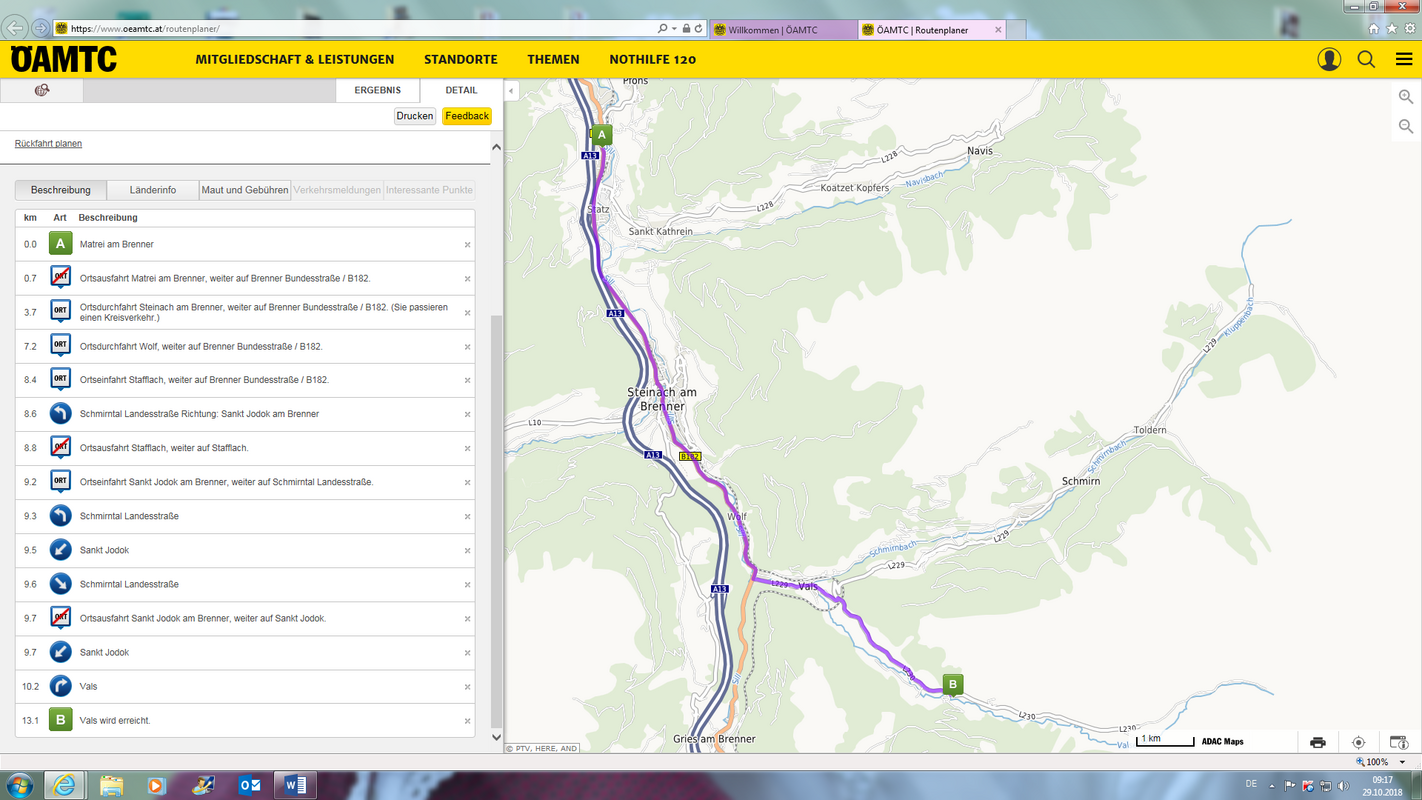The width and height of the screenshot is (1422, 800).
Task: Click 'Sankt Jodok' text at km 9.7
Action: point(104,652)
